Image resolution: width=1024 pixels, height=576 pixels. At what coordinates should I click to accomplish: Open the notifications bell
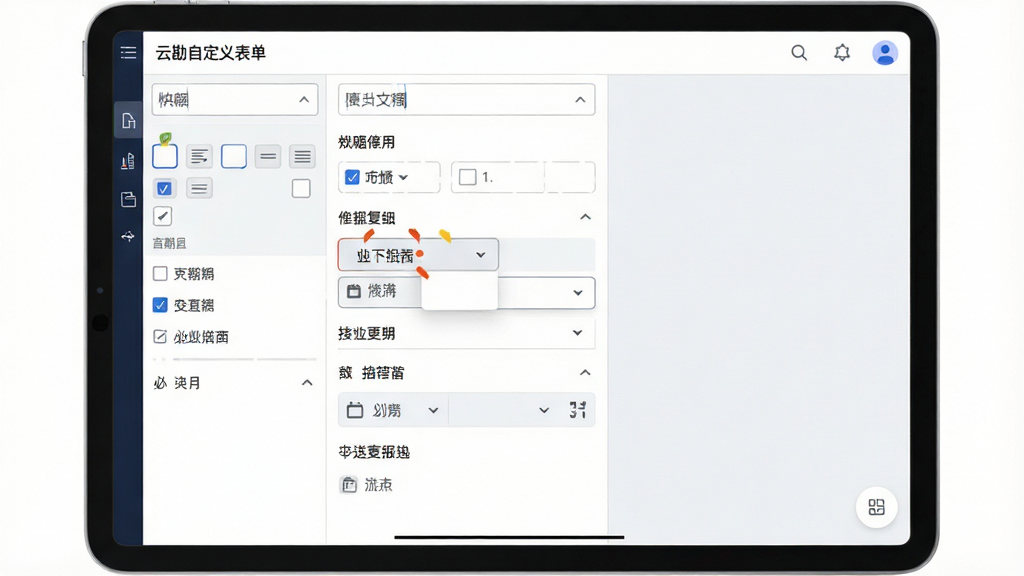coord(842,53)
